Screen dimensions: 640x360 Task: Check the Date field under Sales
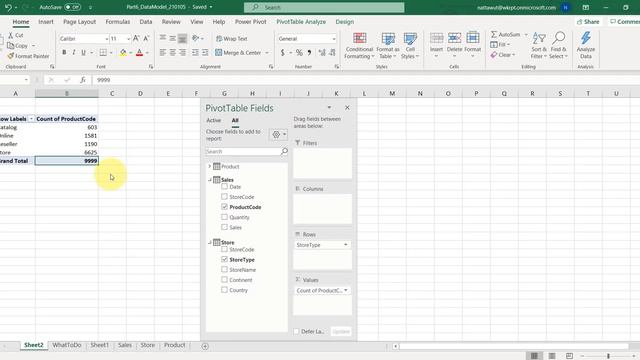[224, 187]
